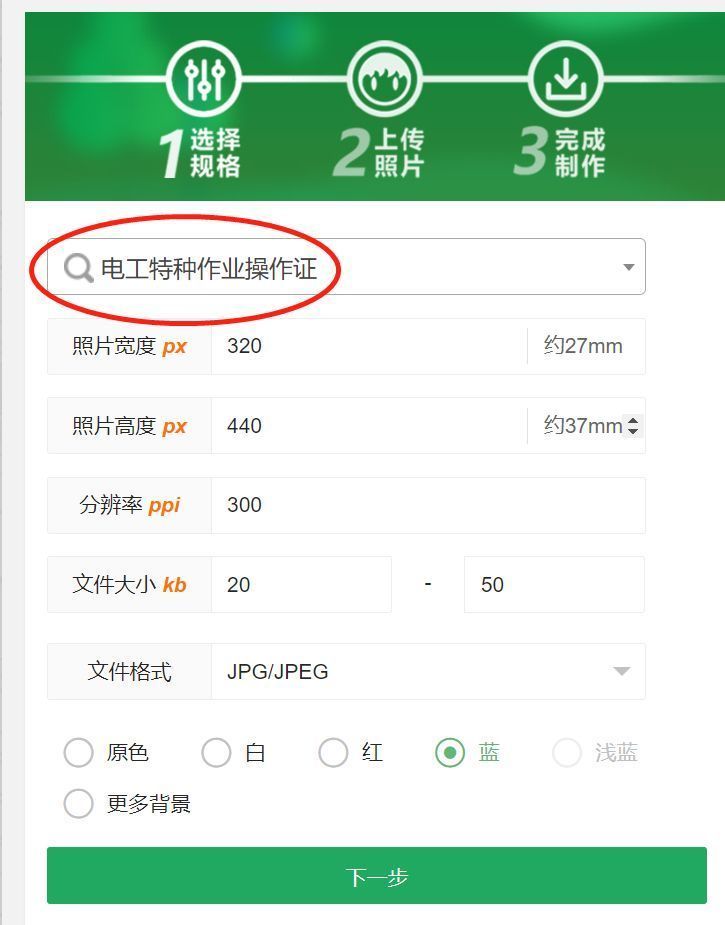Click the search magnifier icon
The width and height of the screenshot is (725, 925).
tap(78, 268)
